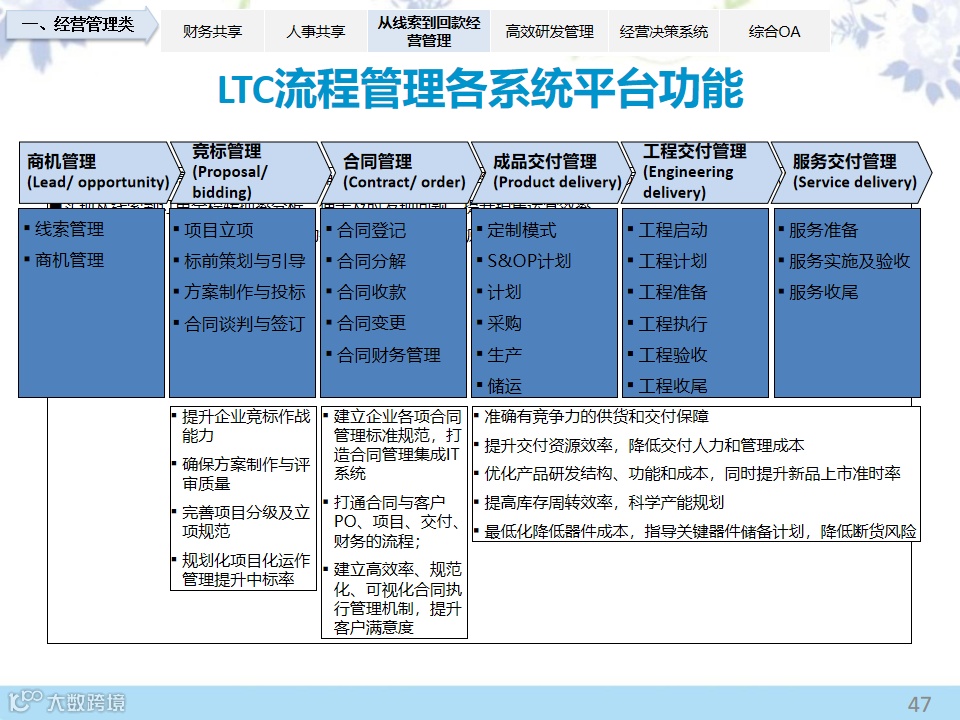
Task: Select the 人事共享 tab
Action: [316, 31]
